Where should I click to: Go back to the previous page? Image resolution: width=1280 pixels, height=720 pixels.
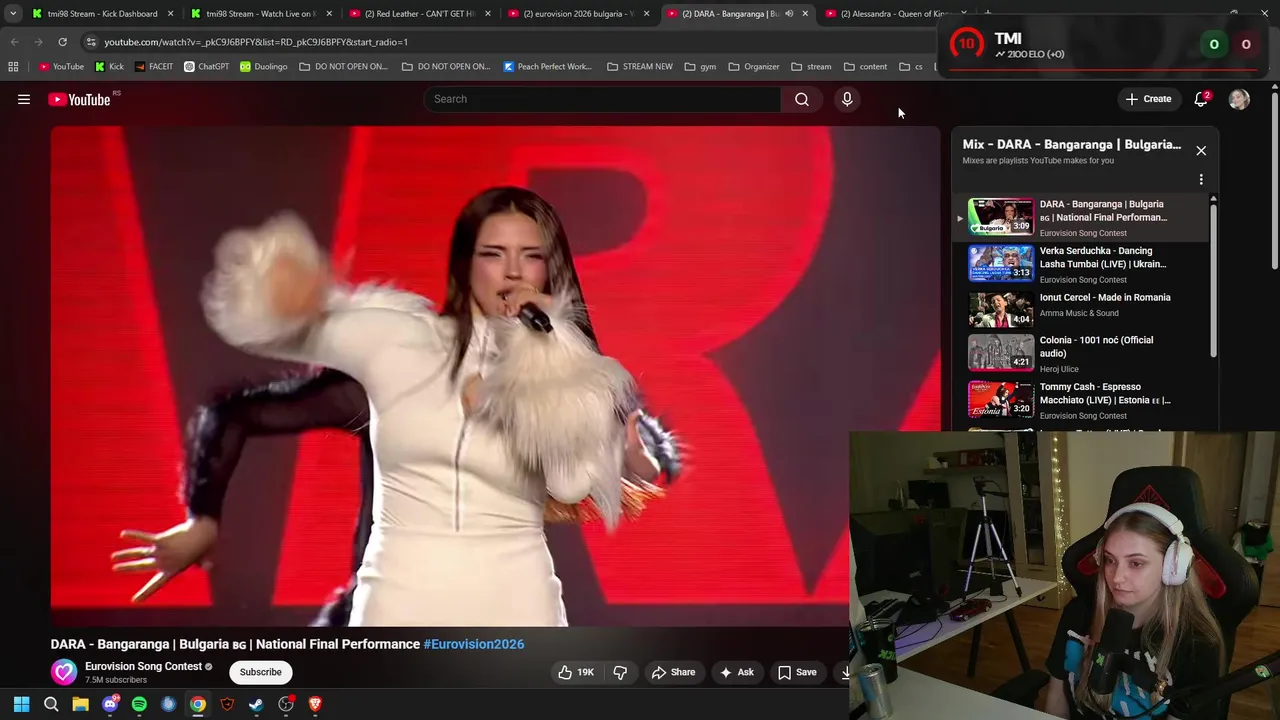(14, 42)
